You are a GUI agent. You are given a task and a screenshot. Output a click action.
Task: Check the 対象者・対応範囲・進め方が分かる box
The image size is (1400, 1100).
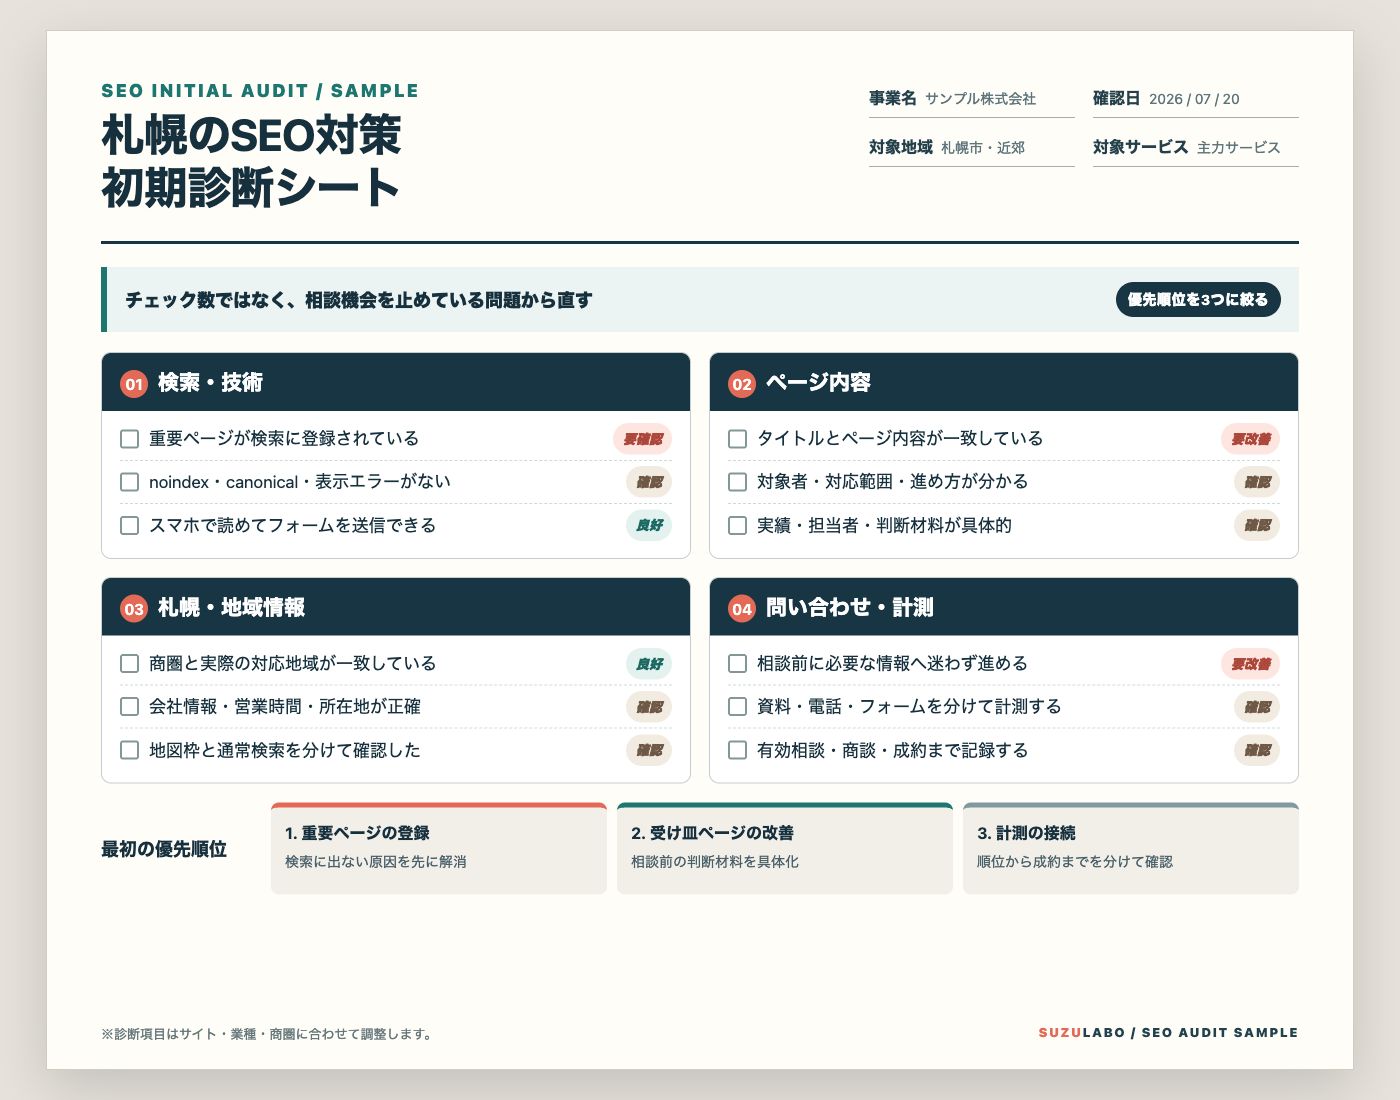[737, 482]
